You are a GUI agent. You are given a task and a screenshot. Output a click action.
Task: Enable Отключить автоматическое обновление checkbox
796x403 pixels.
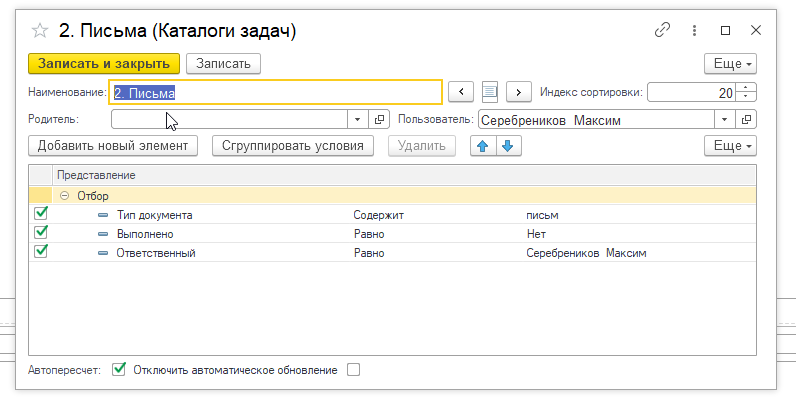coord(352,370)
